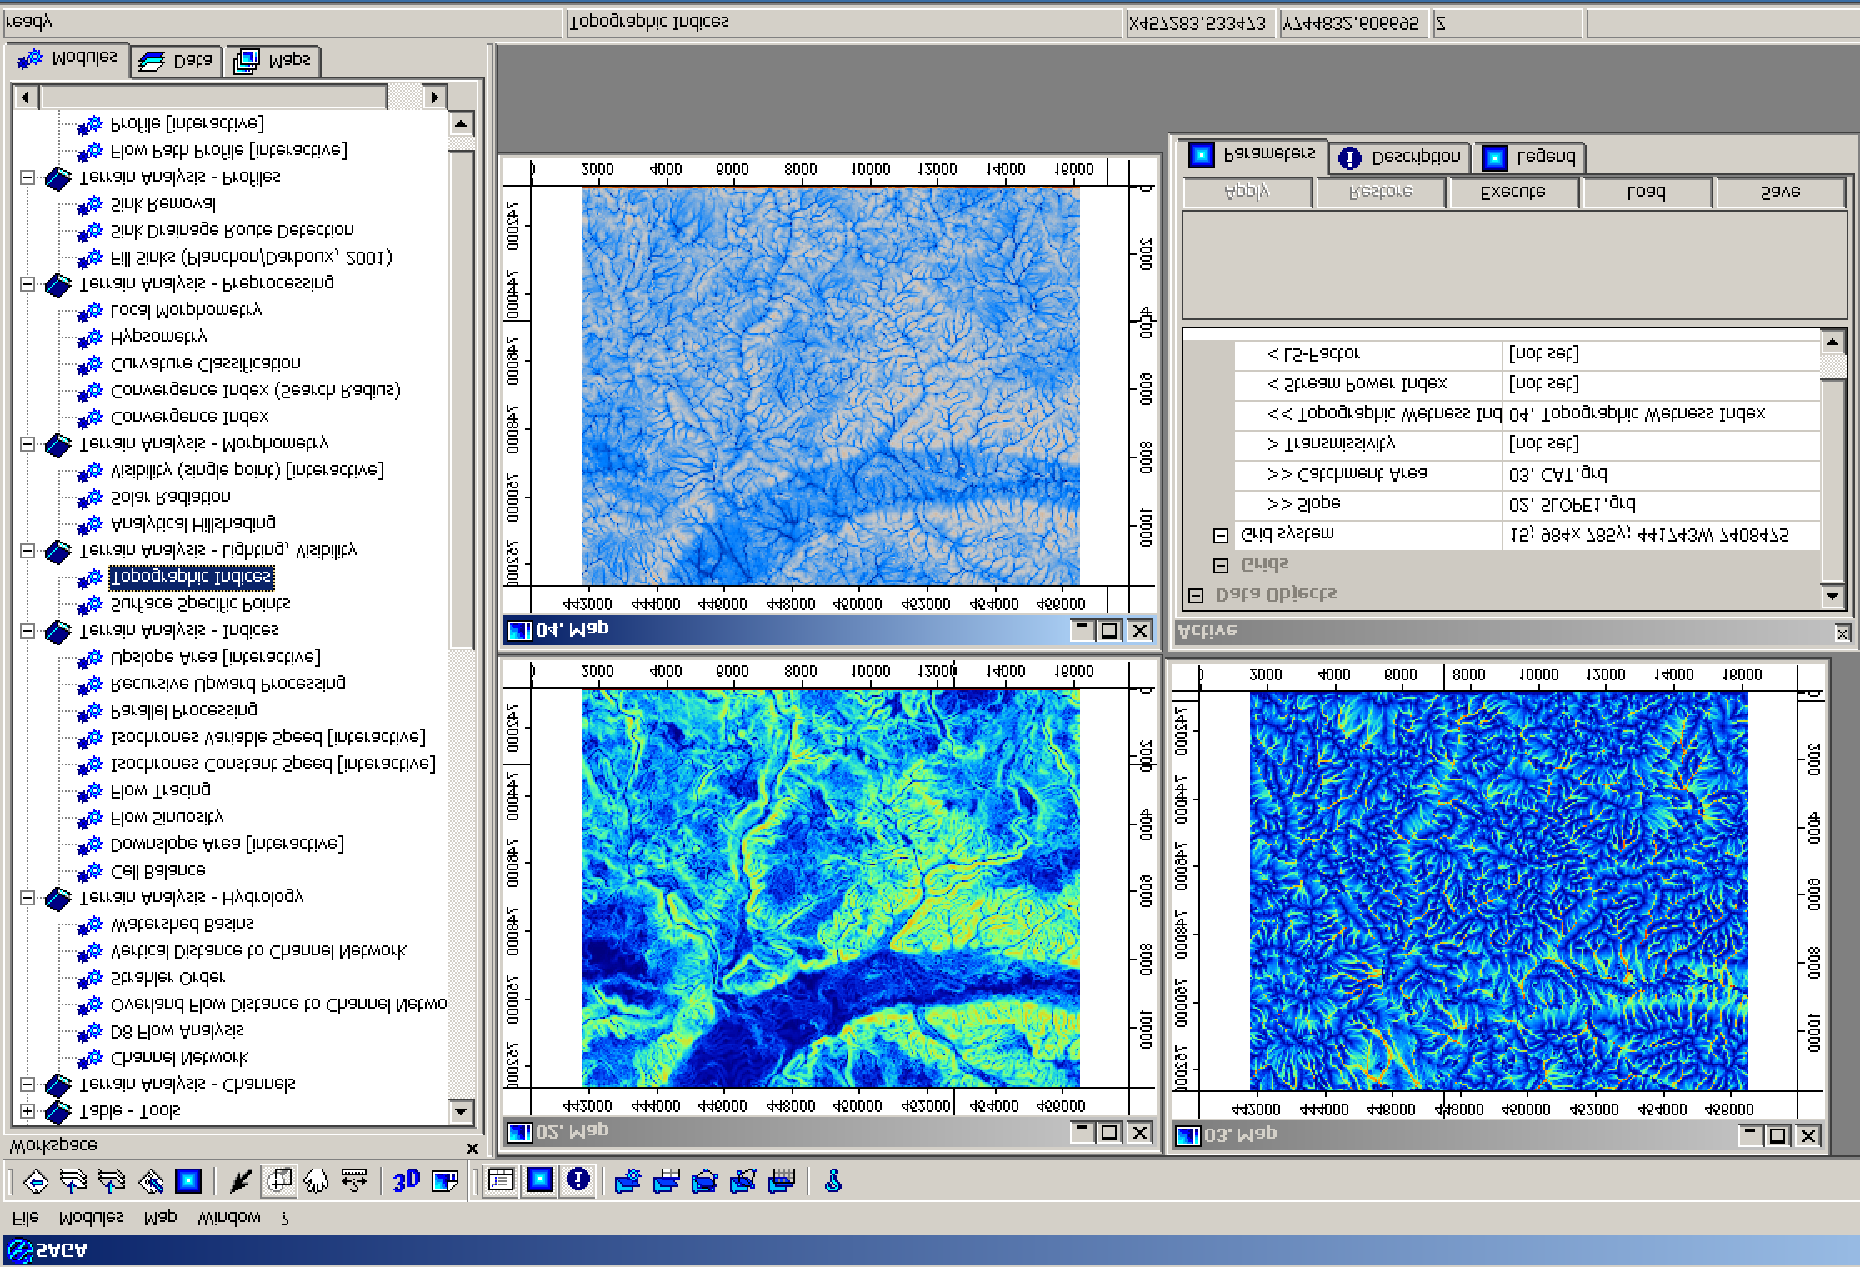
Task: Click the LS-Factor [not set] value
Action: 1661,354
